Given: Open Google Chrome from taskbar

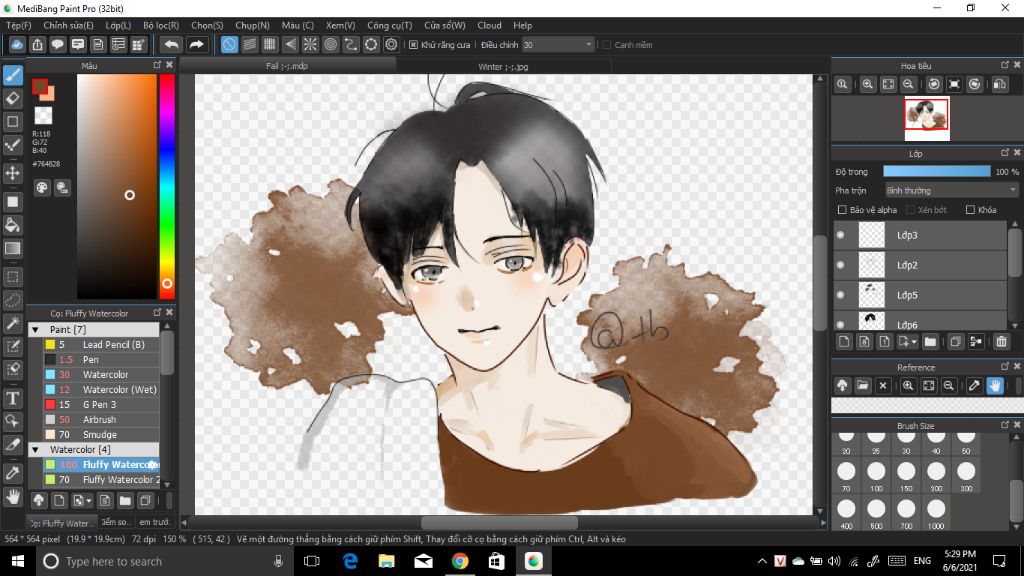Looking at the screenshot, I should pyautogui.click(x=460, y=561).
